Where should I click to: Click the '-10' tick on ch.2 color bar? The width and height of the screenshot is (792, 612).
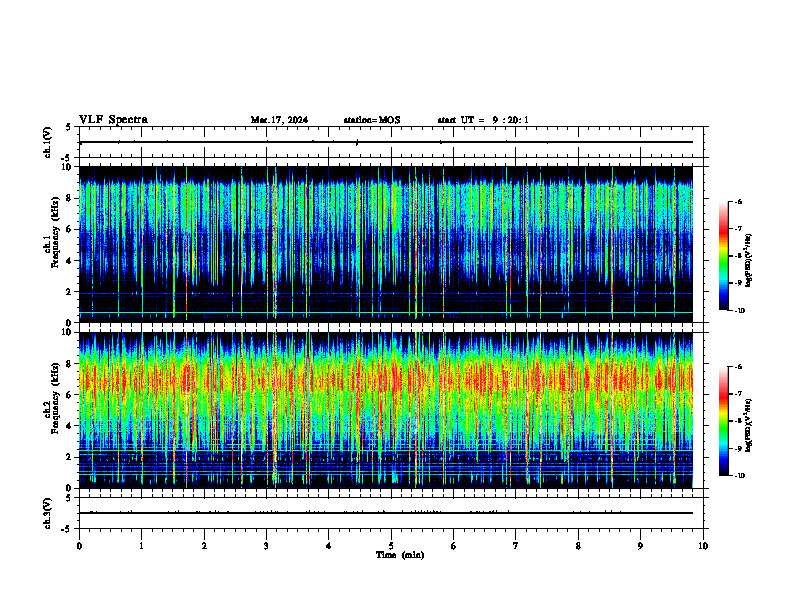(740, 476)
